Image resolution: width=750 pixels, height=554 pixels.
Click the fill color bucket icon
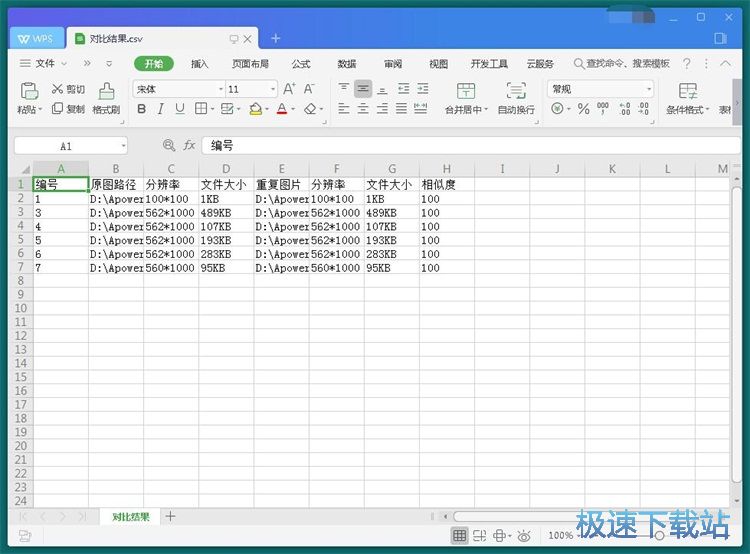click(256, 109)
